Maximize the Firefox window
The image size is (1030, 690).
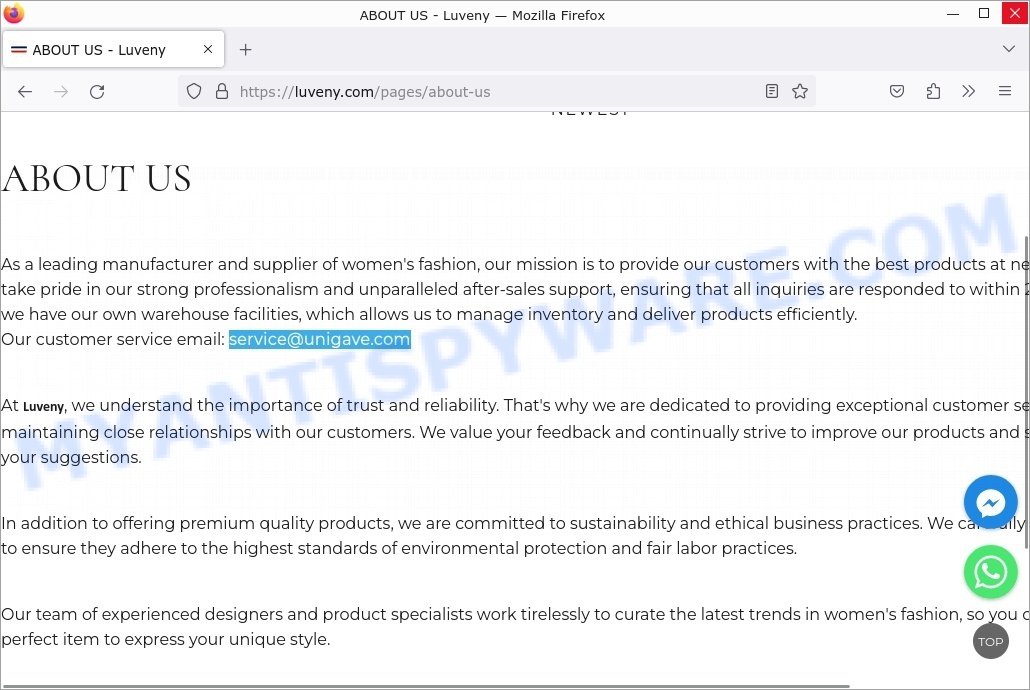pos(984,14)
